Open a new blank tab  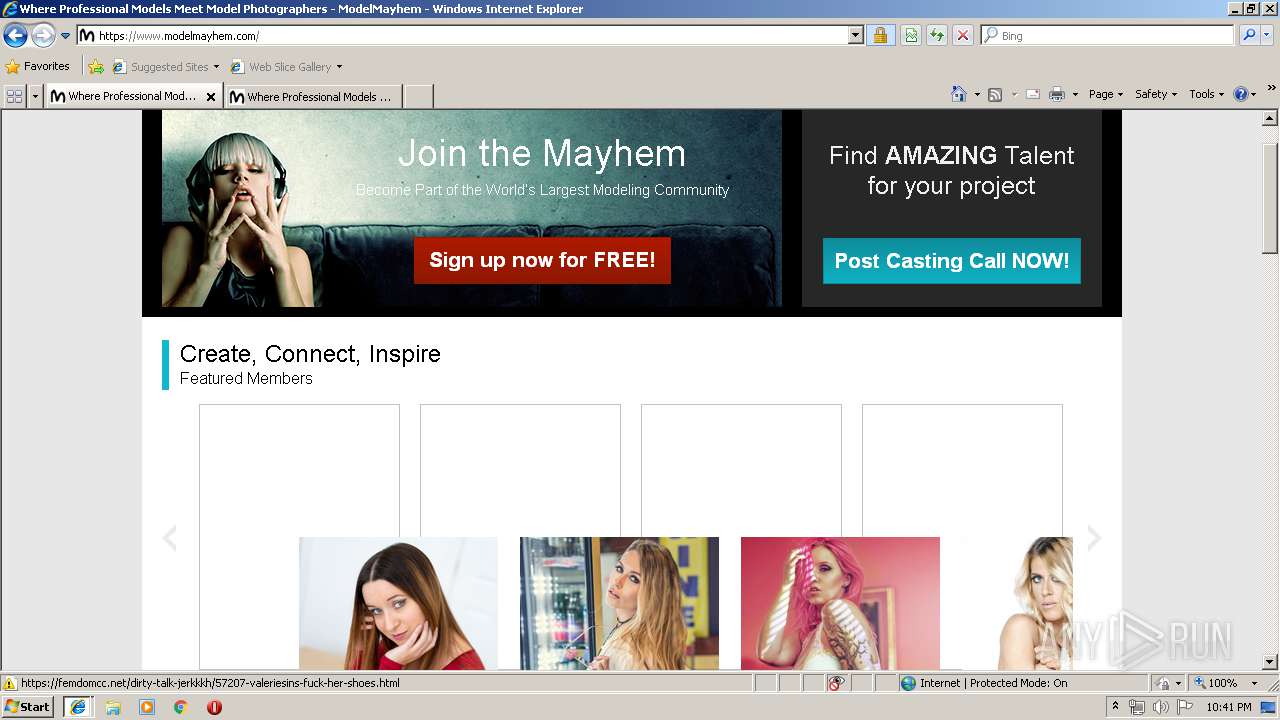coord(418,96)
